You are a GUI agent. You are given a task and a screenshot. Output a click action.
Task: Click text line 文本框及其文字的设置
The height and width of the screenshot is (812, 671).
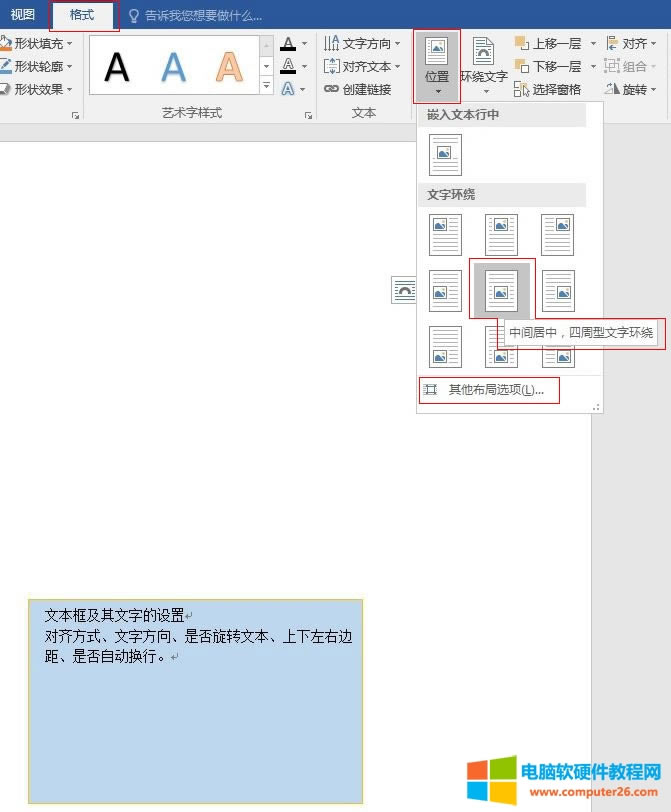click(x=114, y=615)
